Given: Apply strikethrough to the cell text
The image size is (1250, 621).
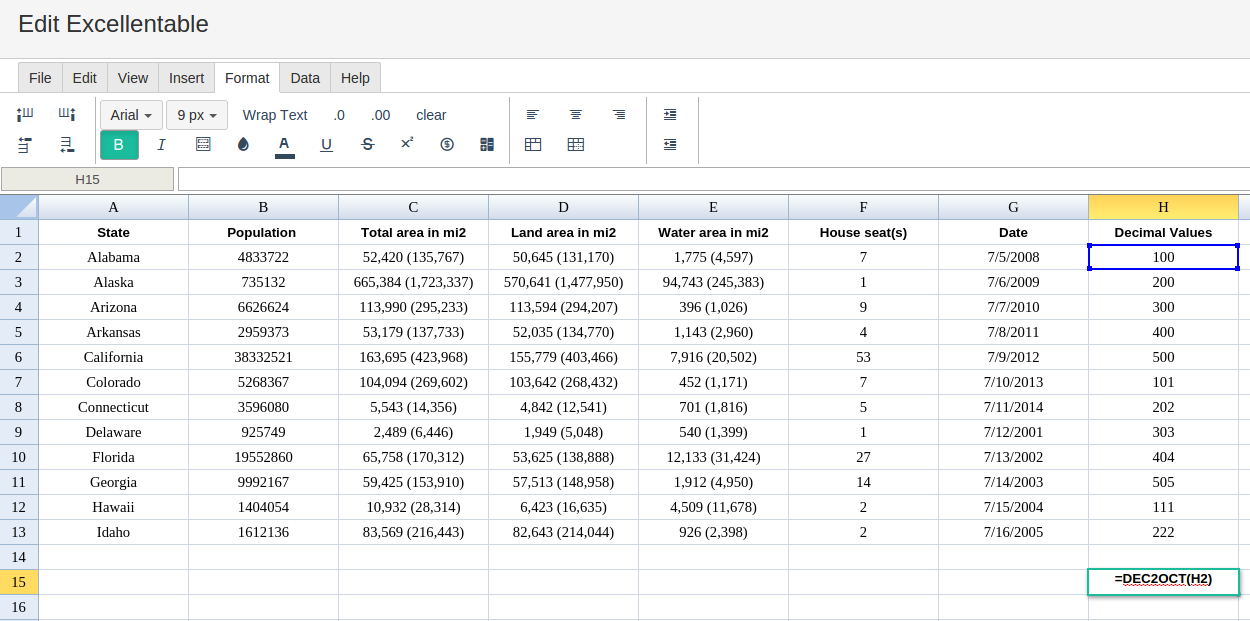Looking at the screenshot, I should pos(367,145).
